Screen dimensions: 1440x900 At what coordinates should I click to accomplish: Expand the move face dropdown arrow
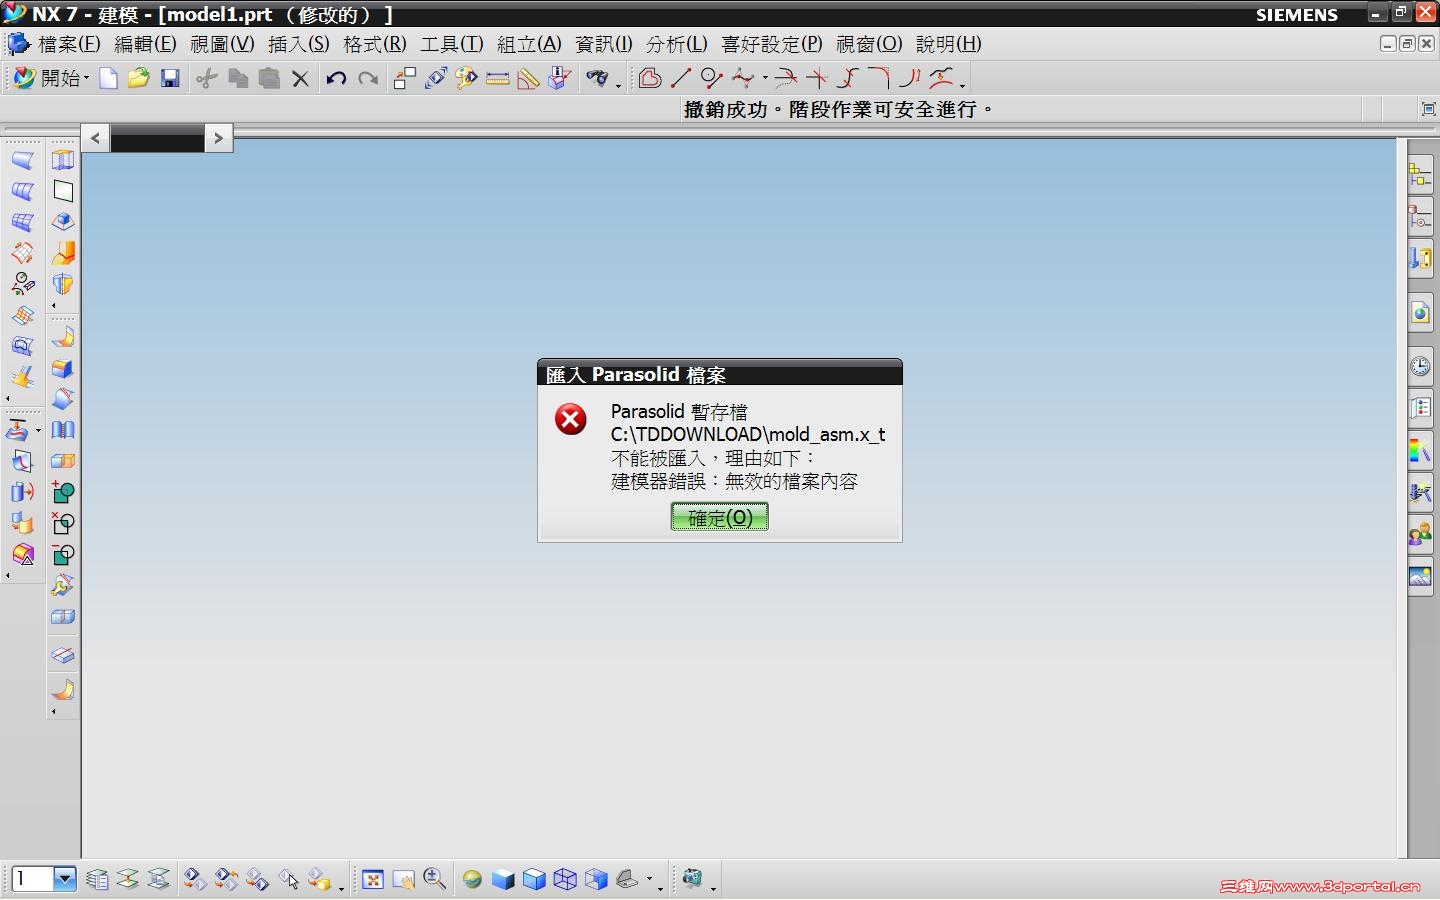click(x=38, y=431)
